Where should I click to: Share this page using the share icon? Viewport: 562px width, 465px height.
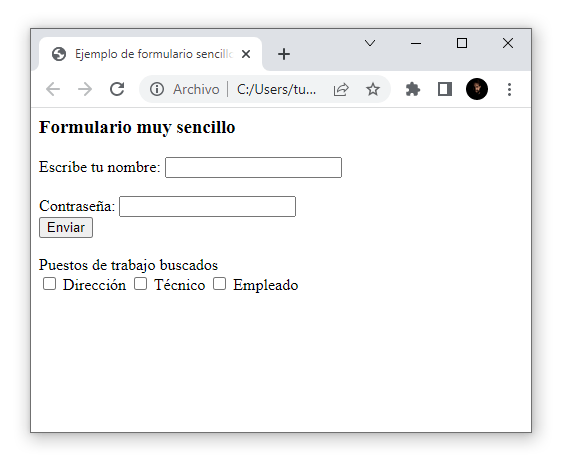341,89
